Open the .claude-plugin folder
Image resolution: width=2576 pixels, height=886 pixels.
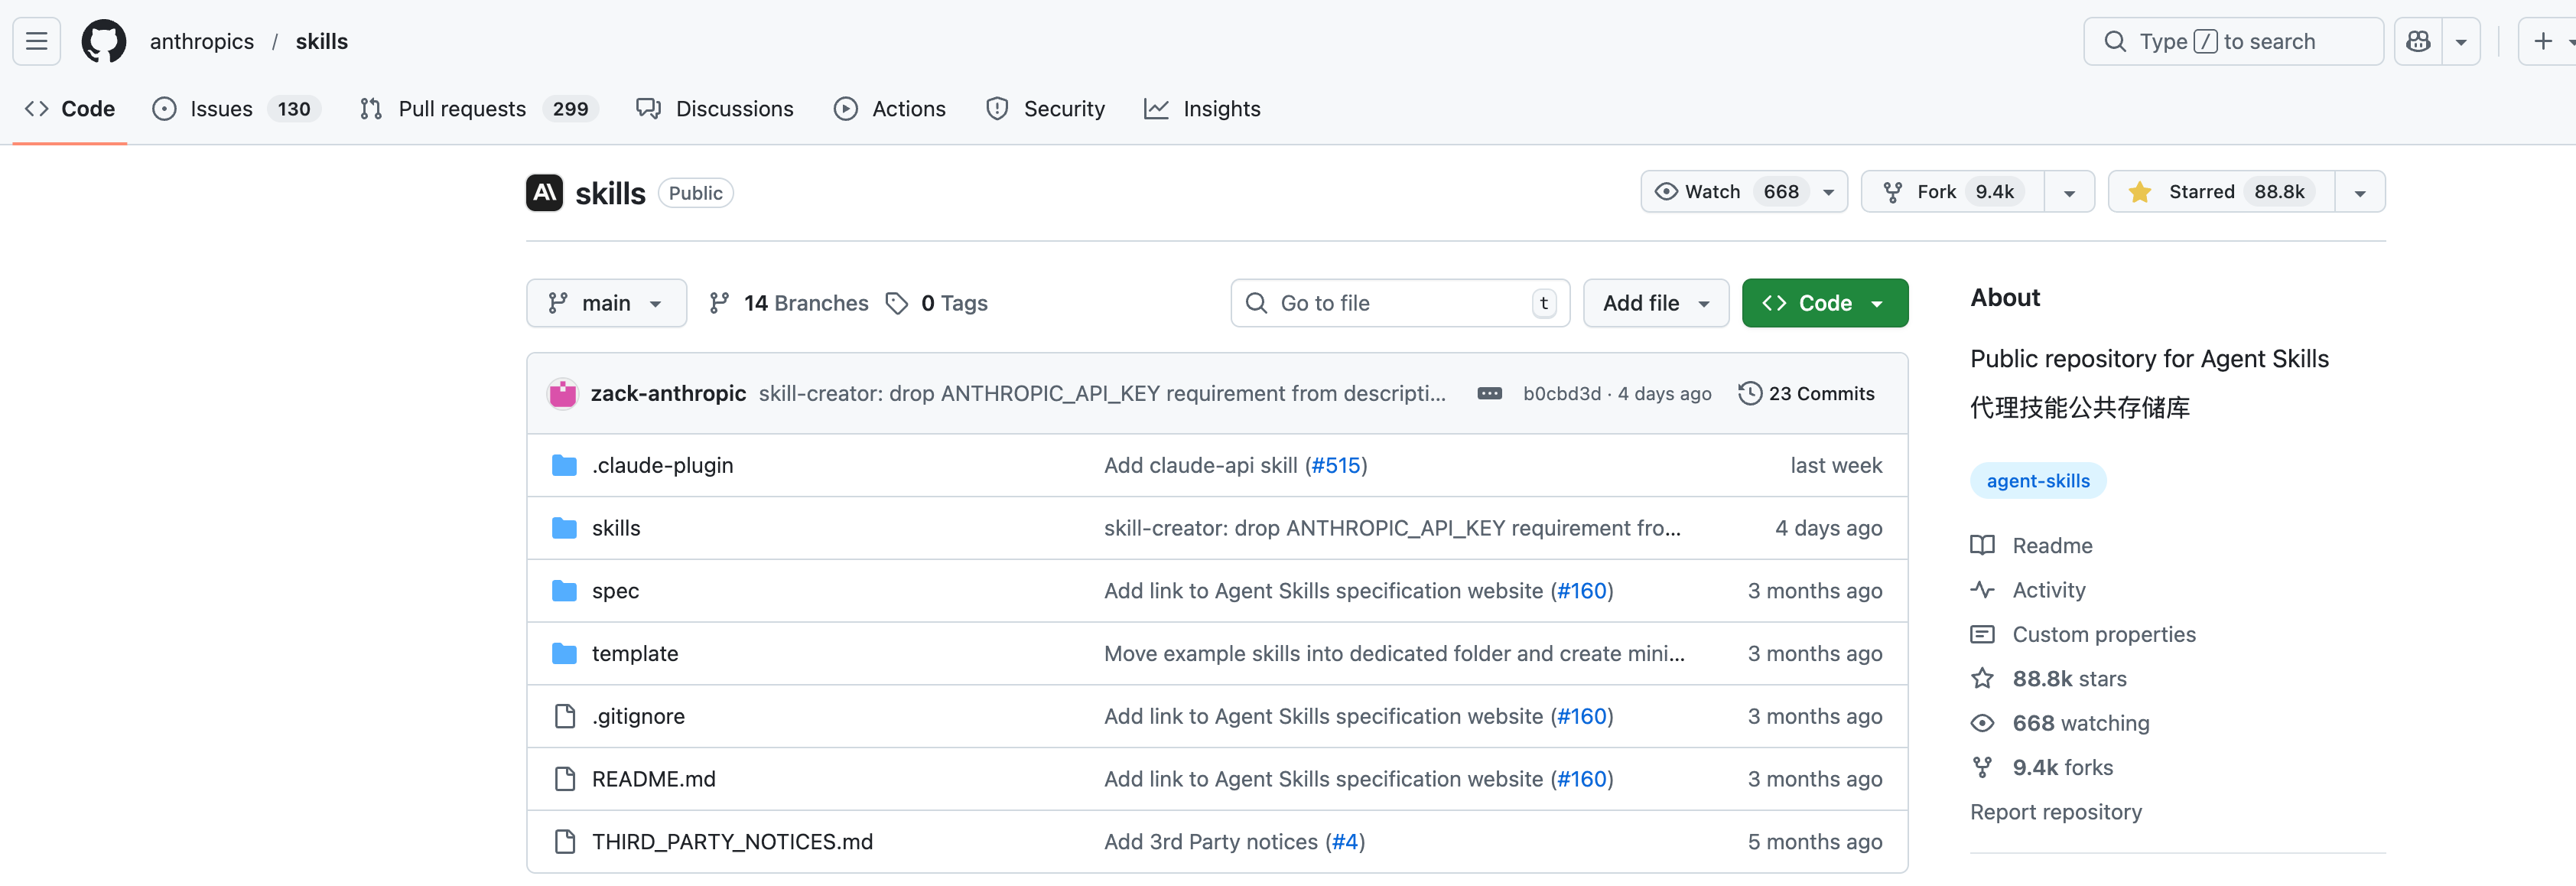[662, 465]
